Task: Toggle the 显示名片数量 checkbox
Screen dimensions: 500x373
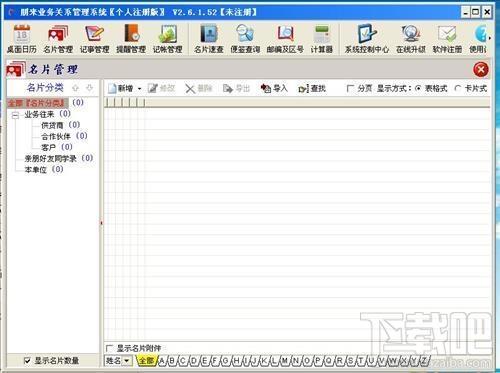Action: point(27,360)
